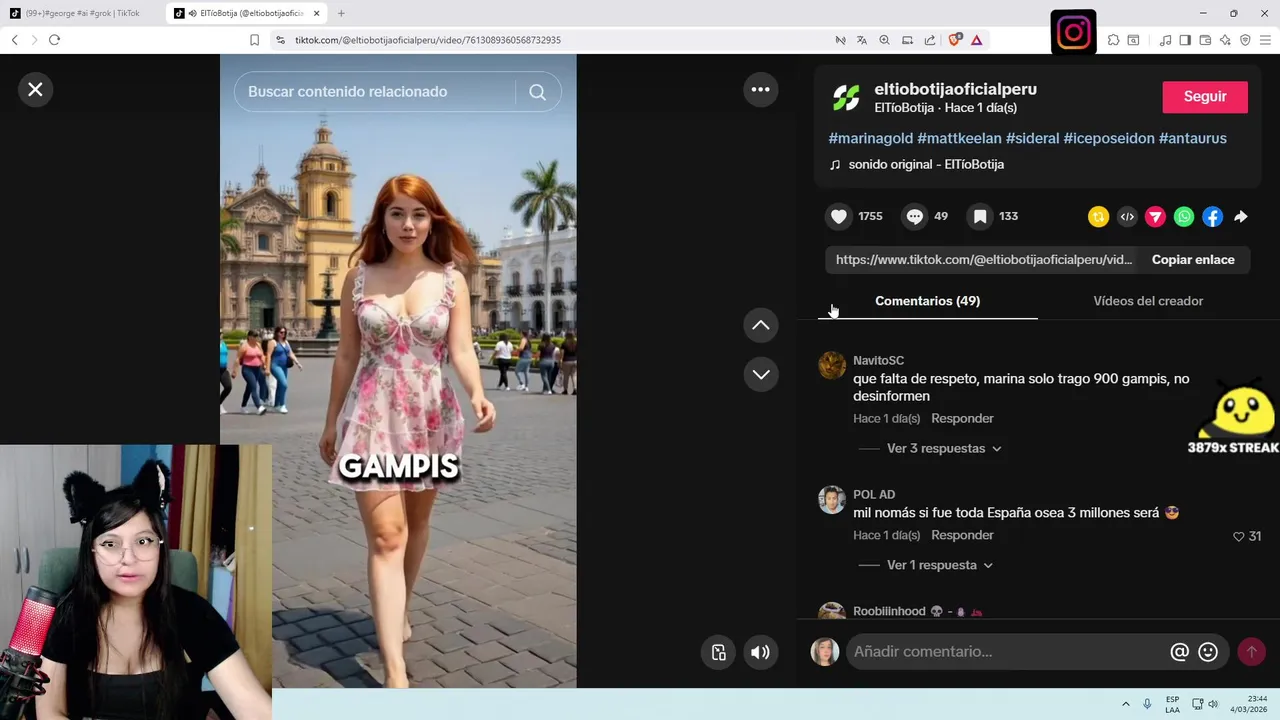Open the browser hamburger menu
1280x720 pixels.
1265,40
